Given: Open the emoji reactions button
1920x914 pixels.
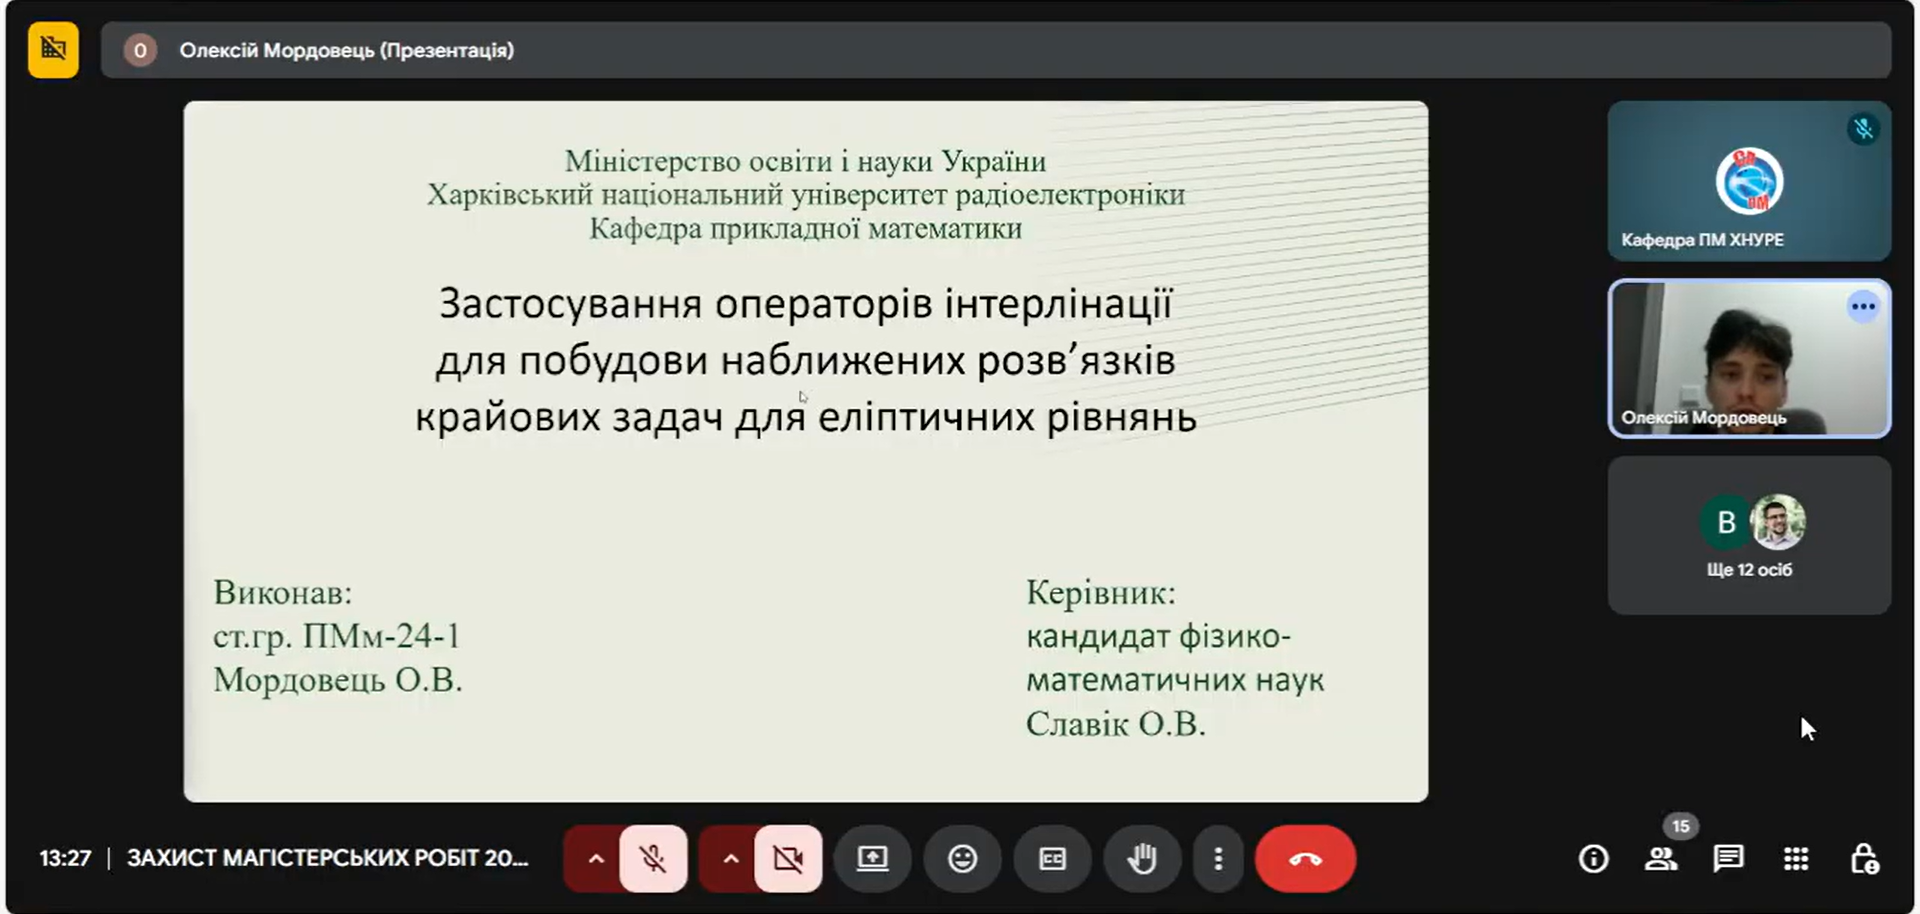Looking at the screenshot, I should 962,859.
